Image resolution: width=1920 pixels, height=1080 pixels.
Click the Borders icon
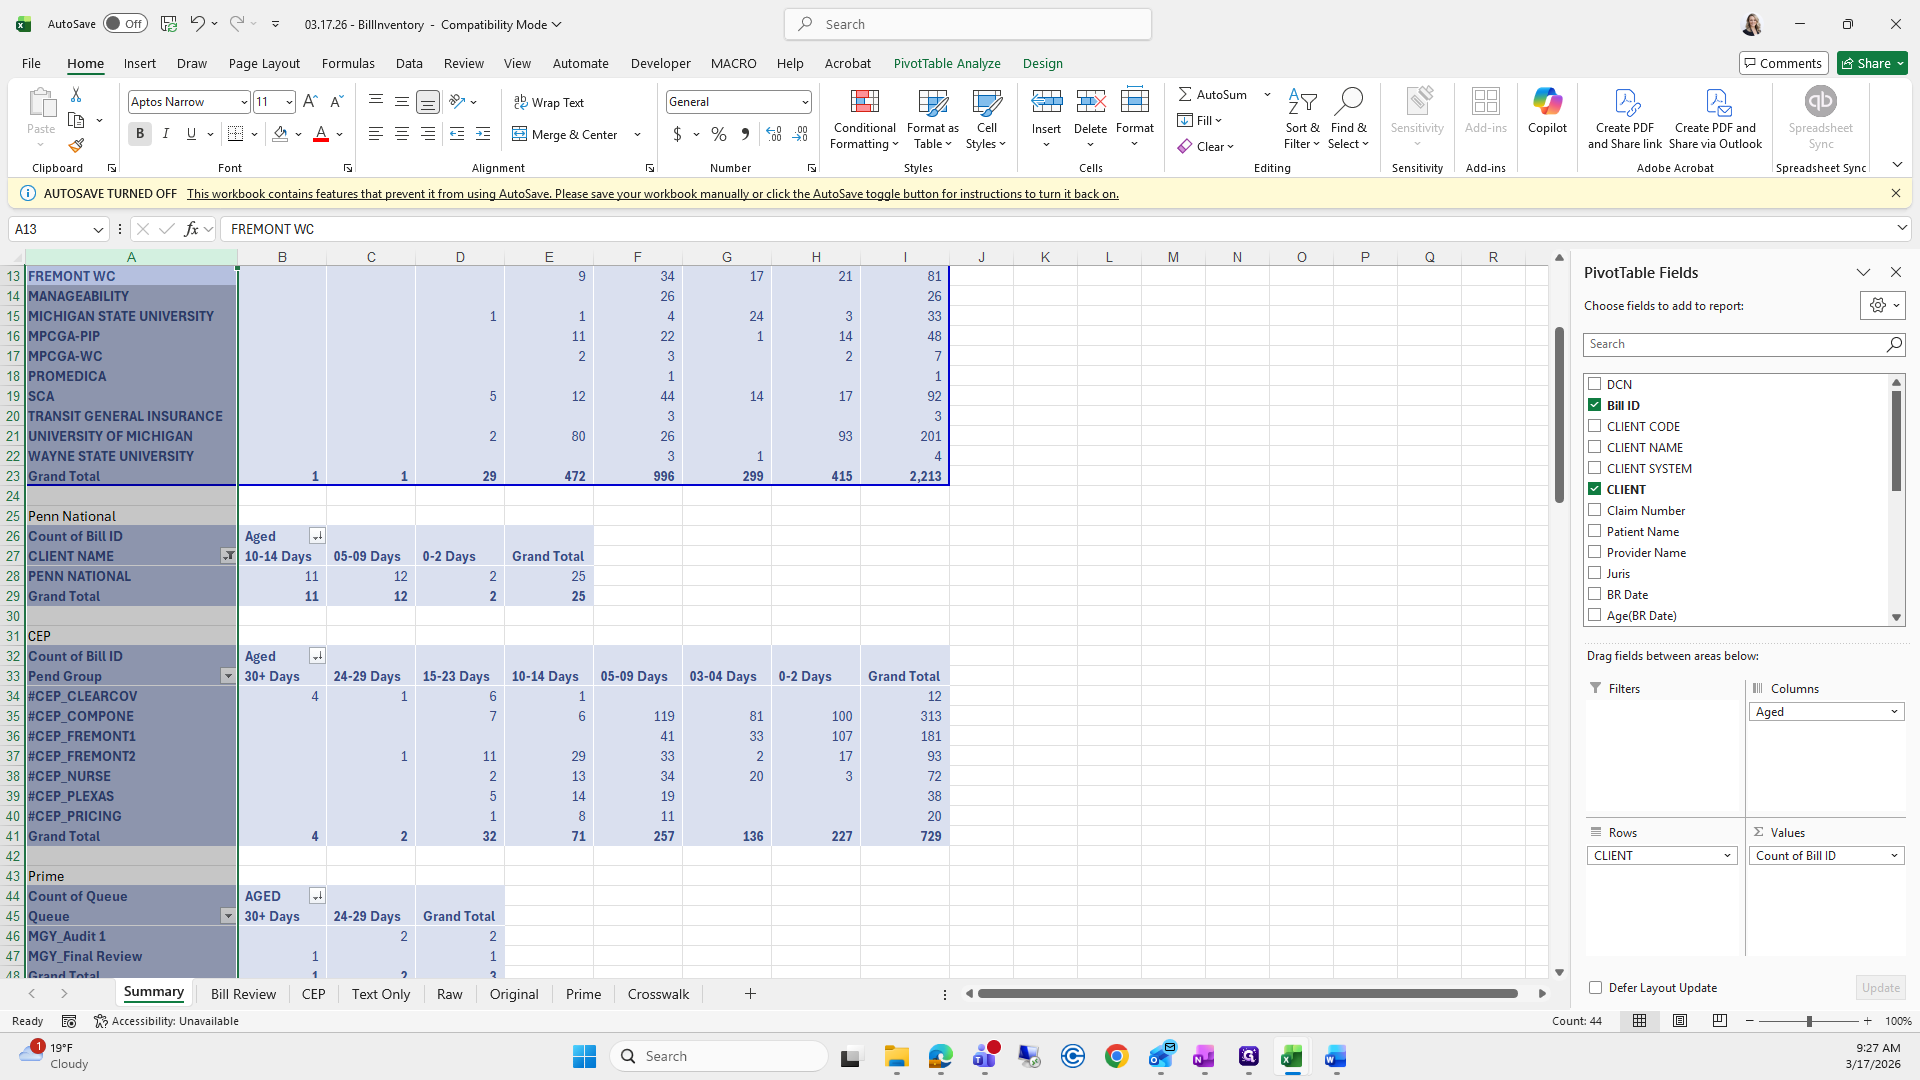tap(236, 134)
